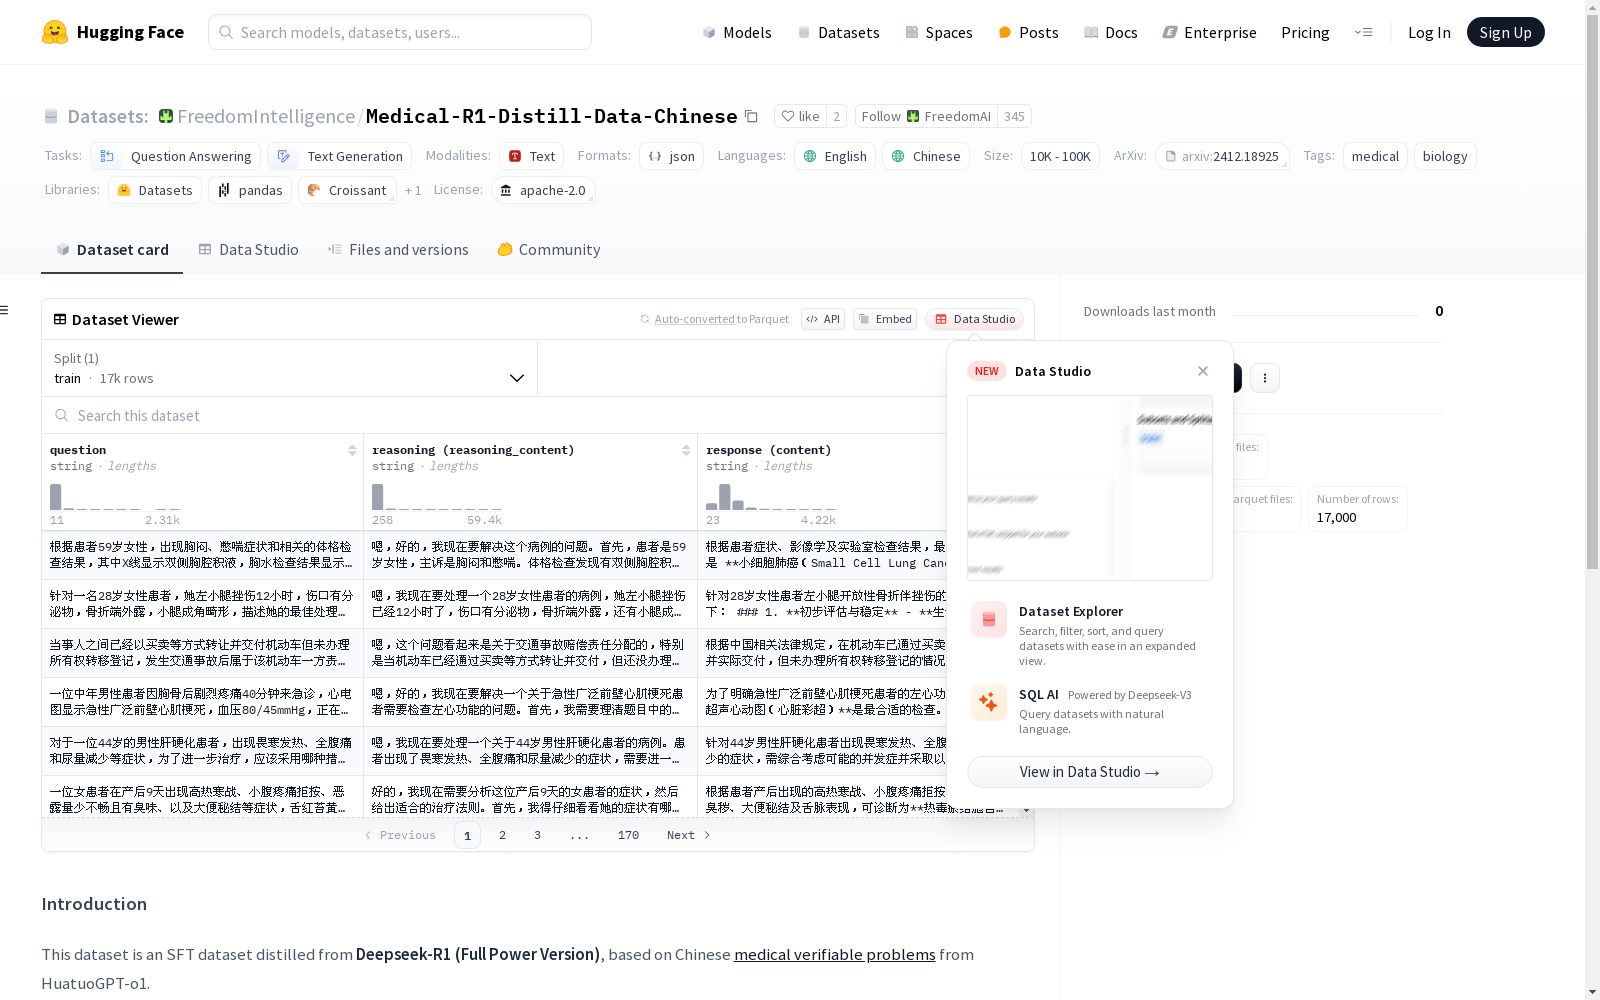Click the medical tag
1600x1000 pixels.
click(x=1375, y=156)
